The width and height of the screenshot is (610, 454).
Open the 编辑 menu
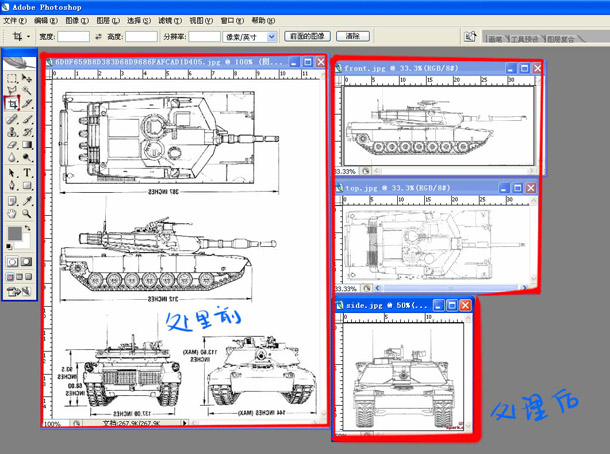coord(46,21)
